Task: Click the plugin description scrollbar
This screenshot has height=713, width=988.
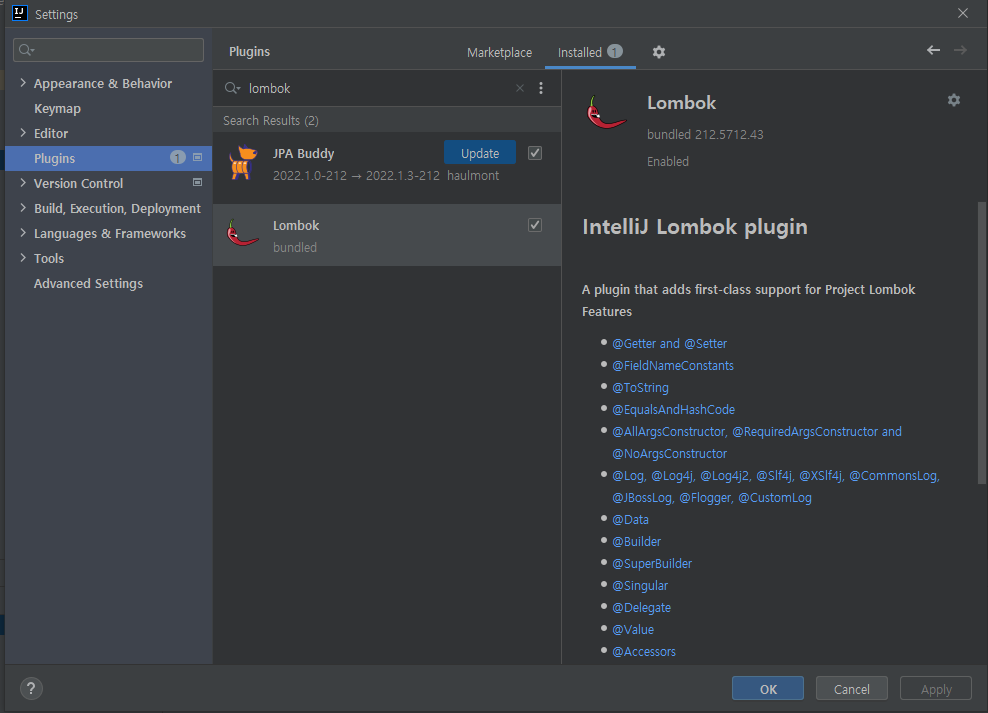Action: click(x=981, y=343)
